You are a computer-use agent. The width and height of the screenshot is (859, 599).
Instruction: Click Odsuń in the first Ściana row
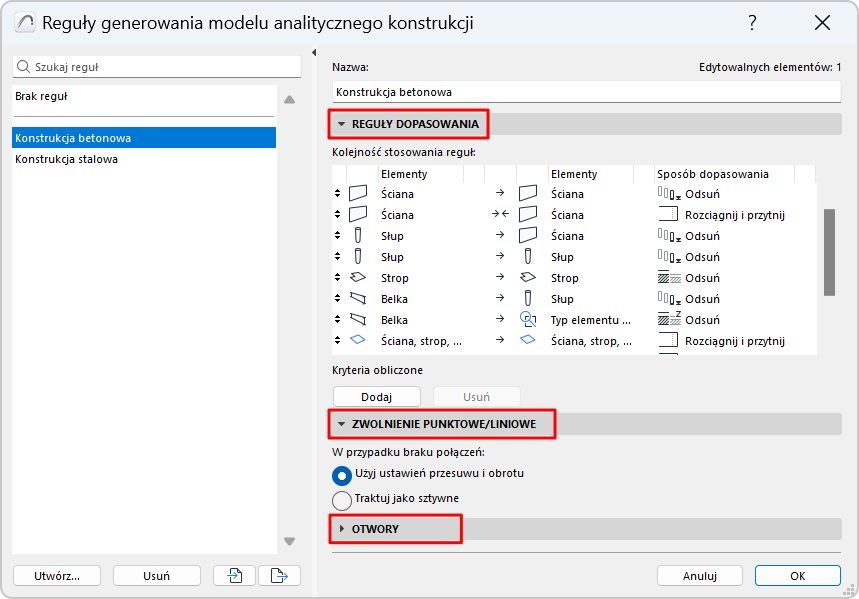tap(702, 193)
